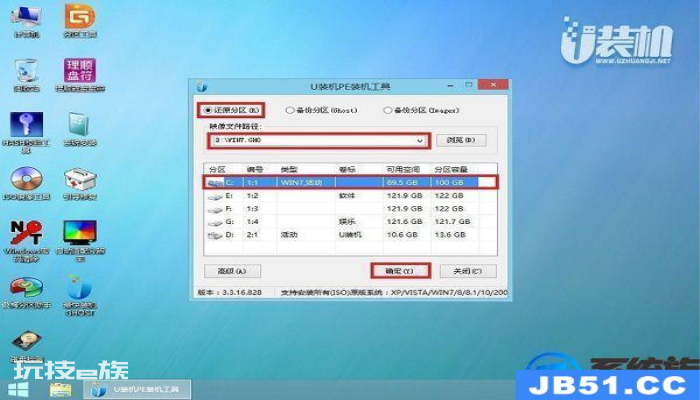This screenshot has height=400, width=700.
Task: Click the 10.6 GB free space cell
Action: tap(402, 234)
